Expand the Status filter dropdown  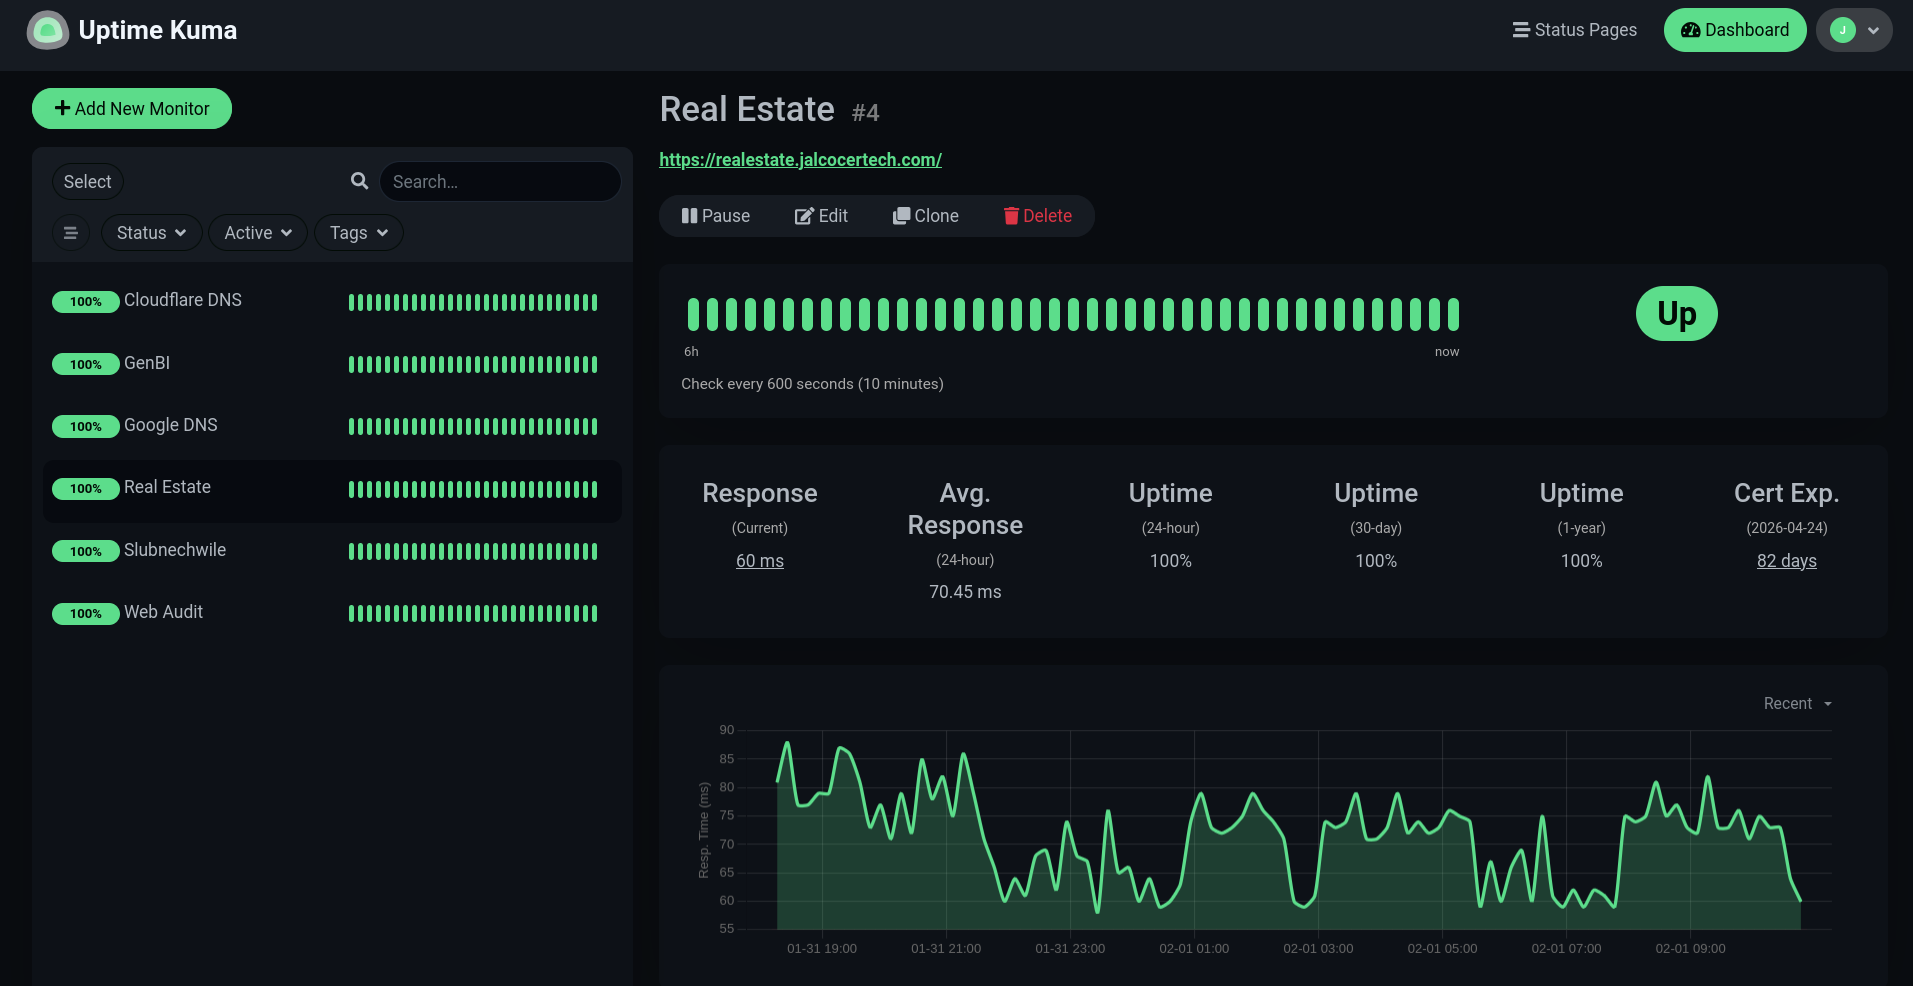pyautogui.click(x=151, y=233)
